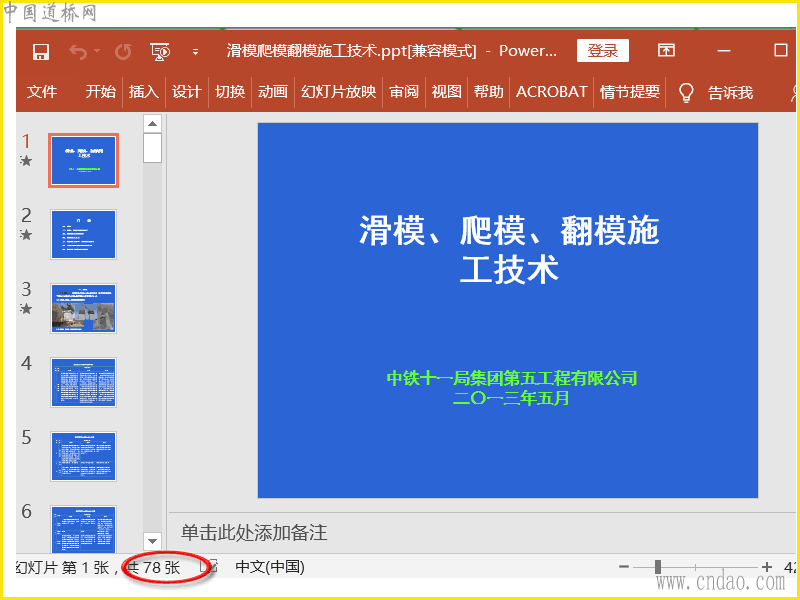Open the 帮助 tab

pyautogui.click(x=488, y=92)
